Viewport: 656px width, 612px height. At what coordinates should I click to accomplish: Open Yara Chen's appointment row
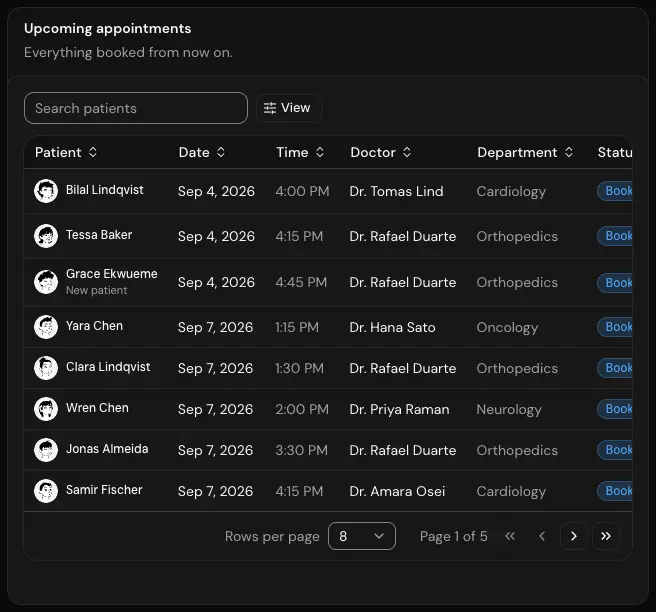pyautogui.click(x=328, y=327)
